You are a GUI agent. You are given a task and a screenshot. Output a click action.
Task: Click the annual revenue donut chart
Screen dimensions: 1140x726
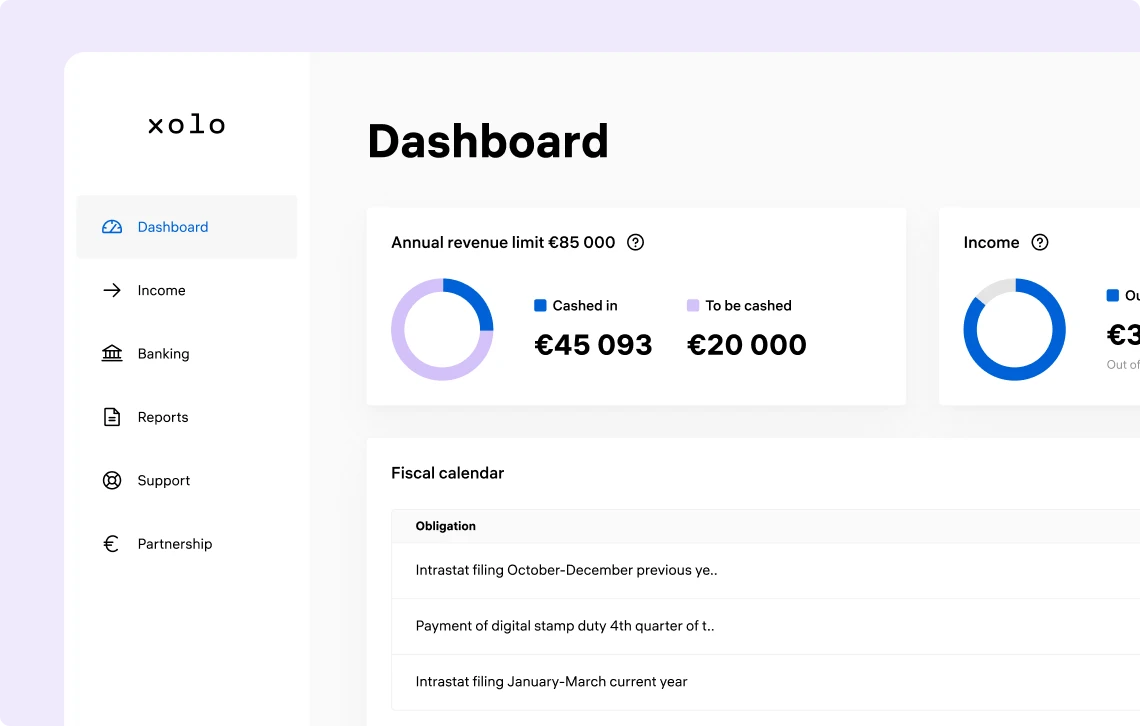443,330
